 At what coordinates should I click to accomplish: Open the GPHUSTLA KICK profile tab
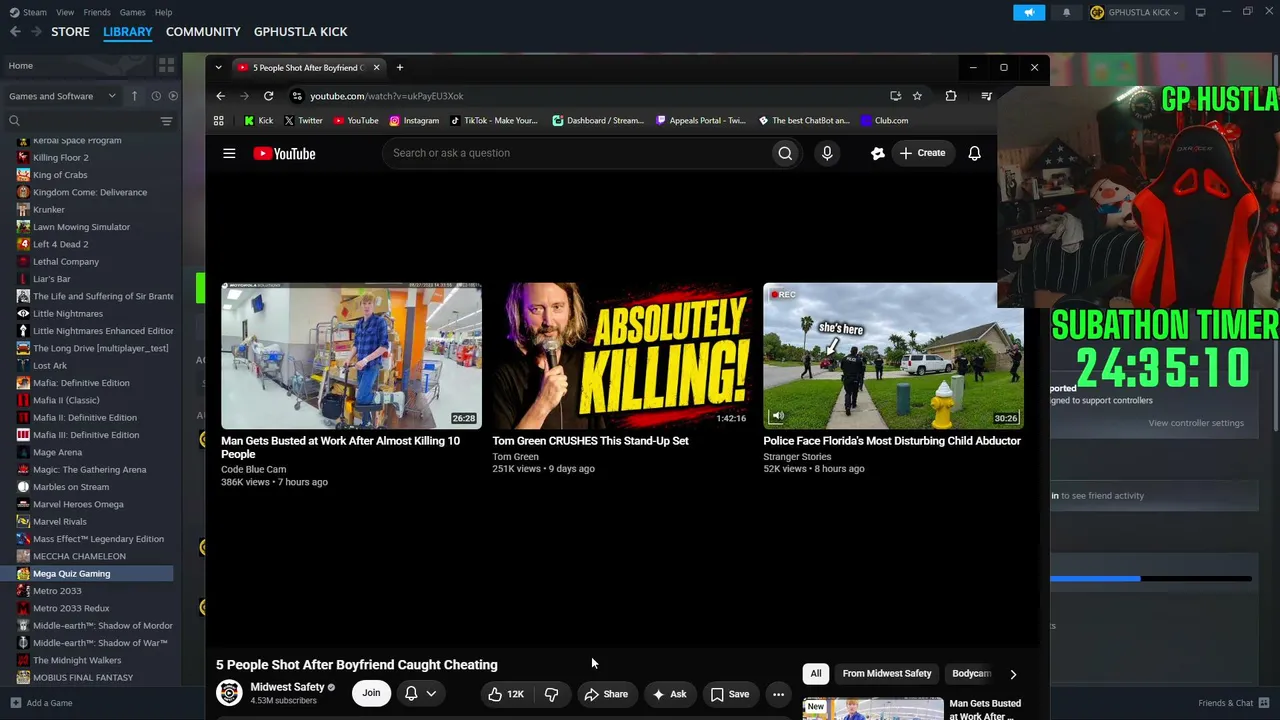pyautogui.click(x=301, y=32)
